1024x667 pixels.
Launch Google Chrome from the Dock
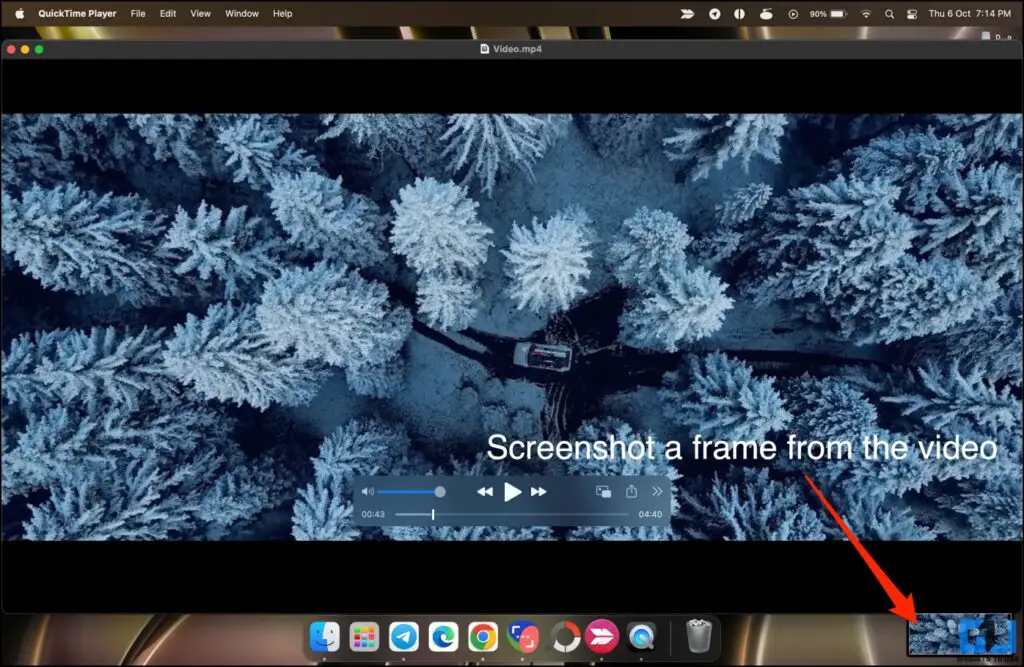[x=482, y=637]
